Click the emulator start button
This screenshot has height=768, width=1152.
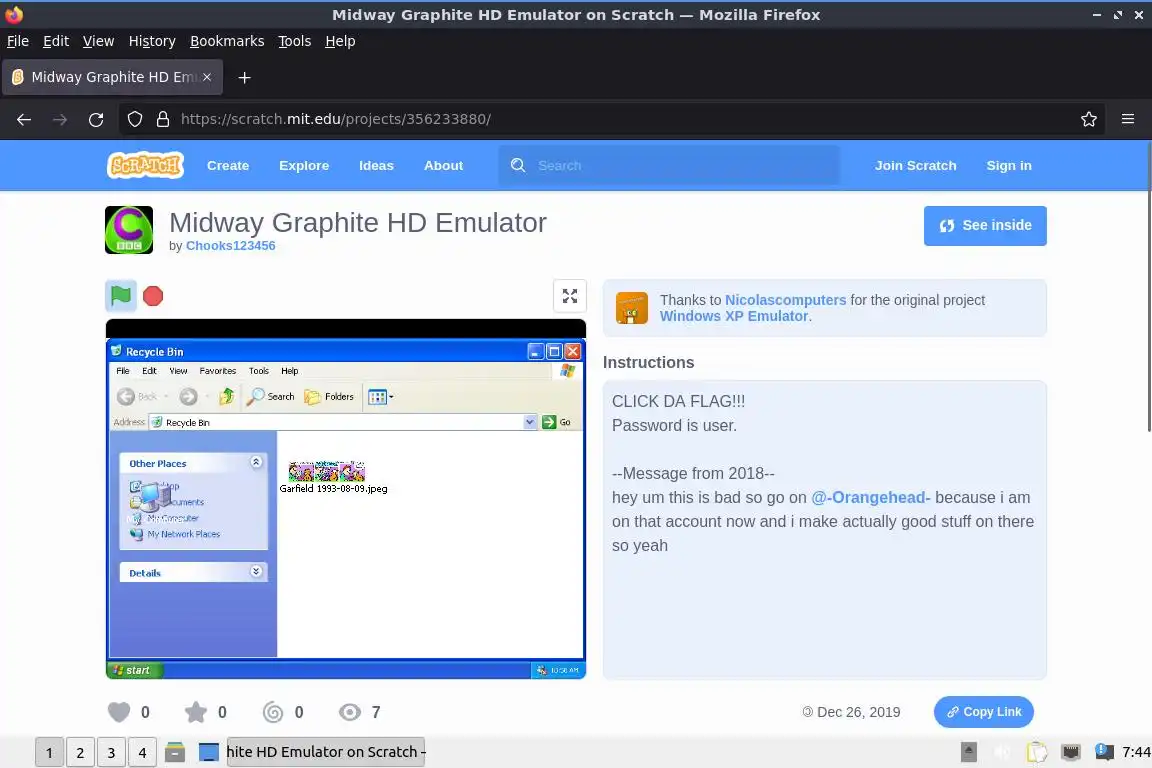135,670
